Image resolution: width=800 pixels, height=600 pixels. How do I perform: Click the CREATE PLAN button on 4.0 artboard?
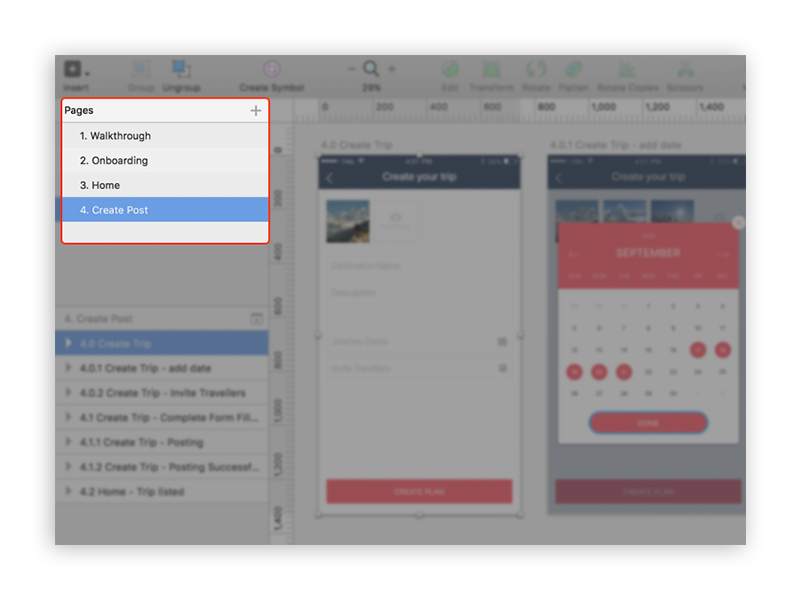[419, 491]
